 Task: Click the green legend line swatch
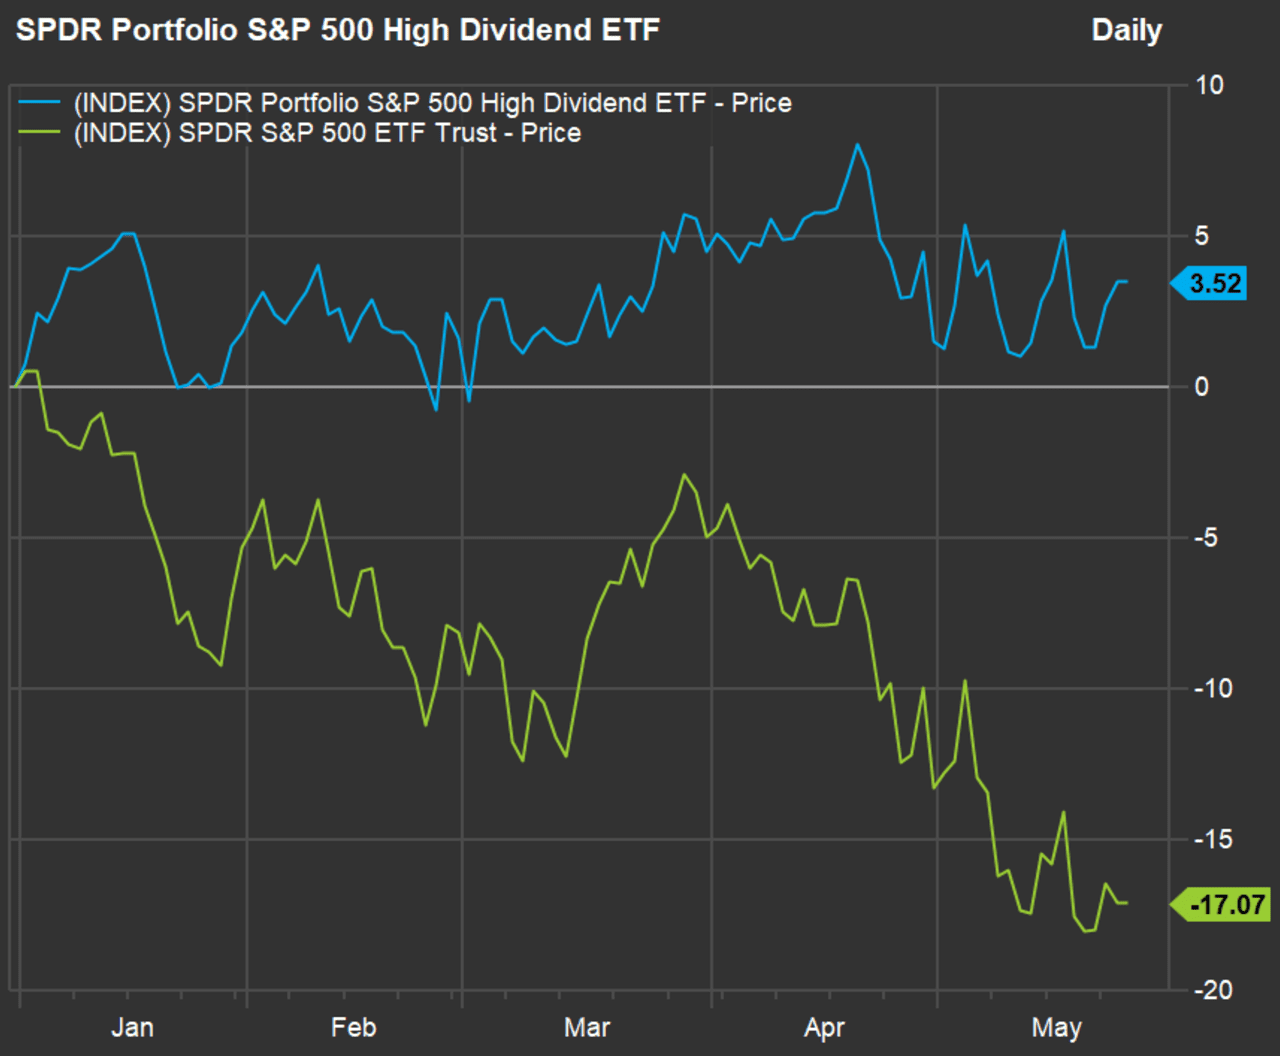tap(39, 133)
